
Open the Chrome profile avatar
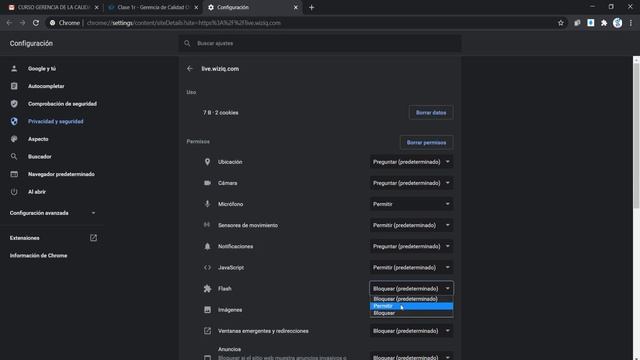[618, 23]
